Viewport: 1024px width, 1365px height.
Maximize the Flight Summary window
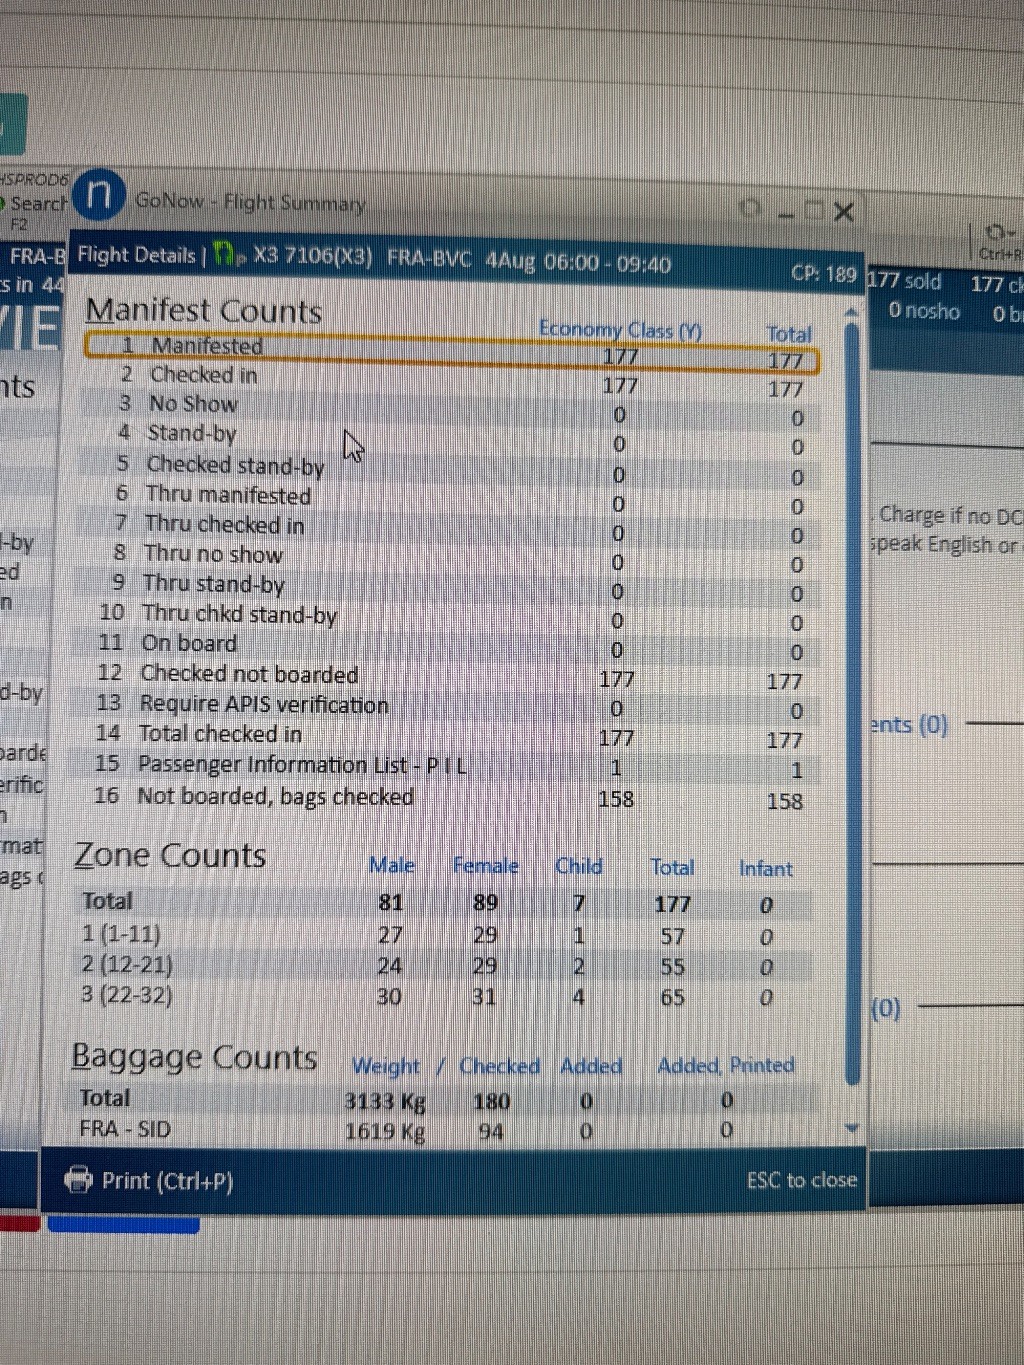click(x=815, y=211)
